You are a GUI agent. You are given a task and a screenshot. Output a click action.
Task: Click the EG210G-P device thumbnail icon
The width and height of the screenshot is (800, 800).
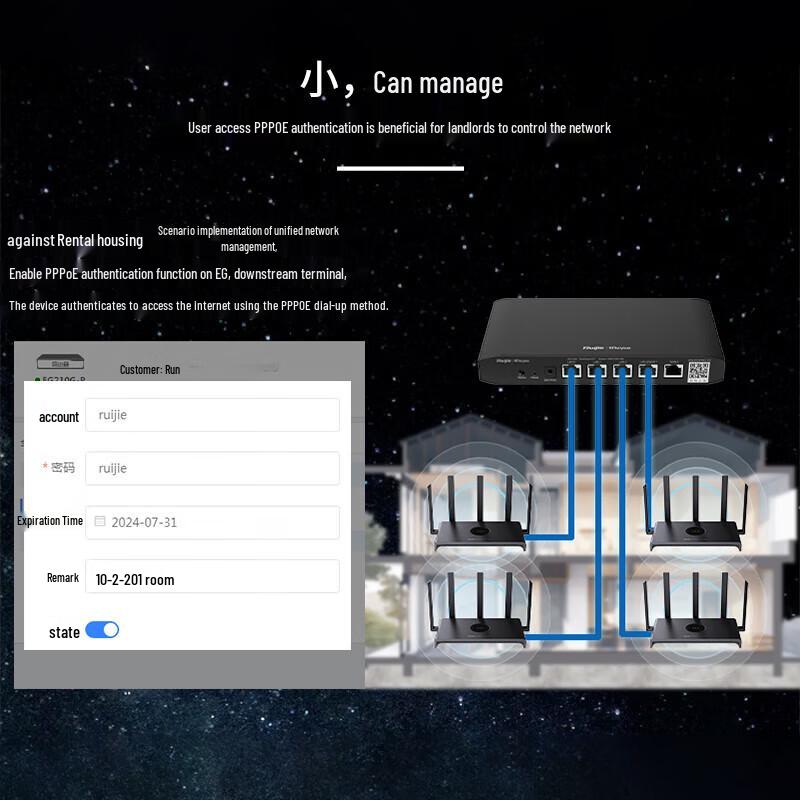61,361
